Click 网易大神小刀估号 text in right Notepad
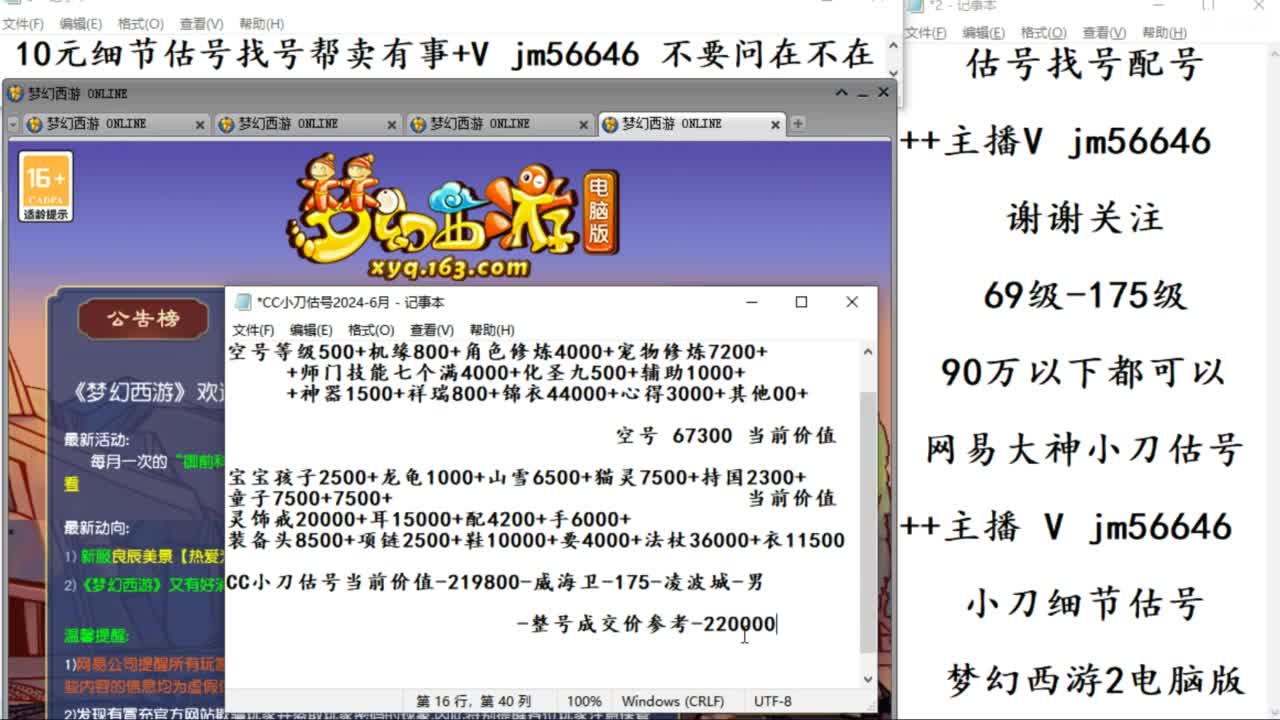 click(1085, 450)
